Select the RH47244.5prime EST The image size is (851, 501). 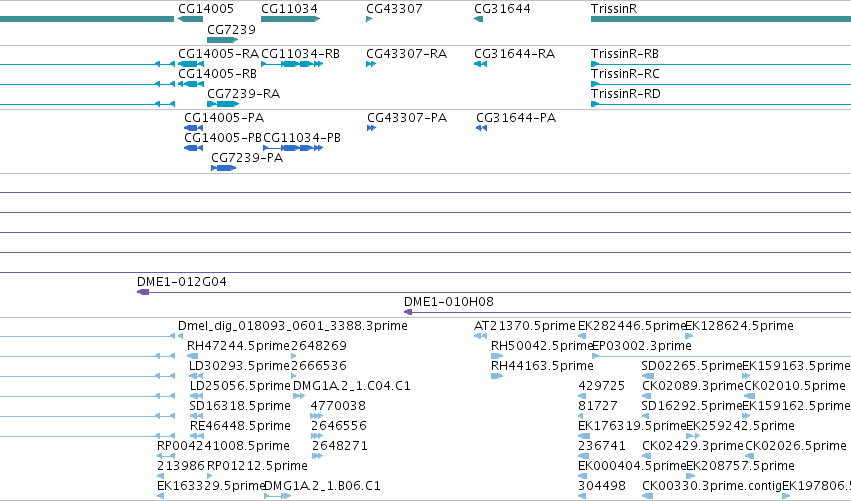tap(192, 356)
